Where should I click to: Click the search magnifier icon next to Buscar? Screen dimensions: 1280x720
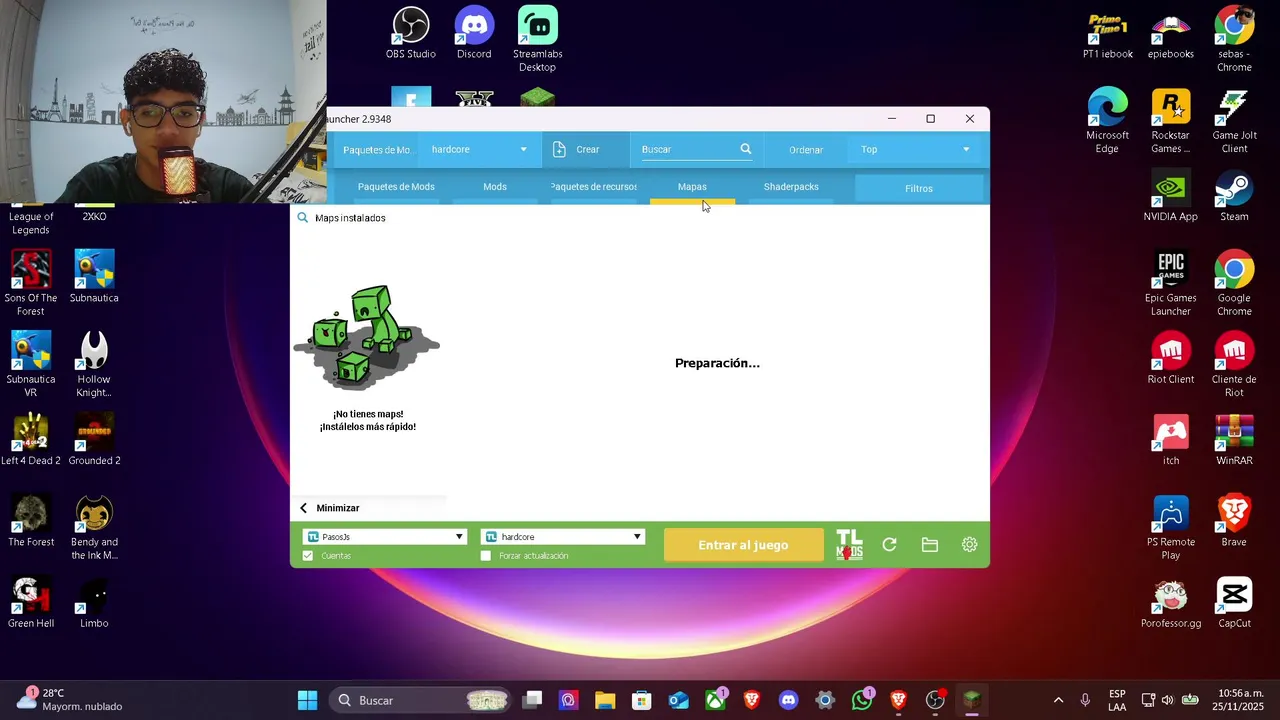click(x=745, y=149)
